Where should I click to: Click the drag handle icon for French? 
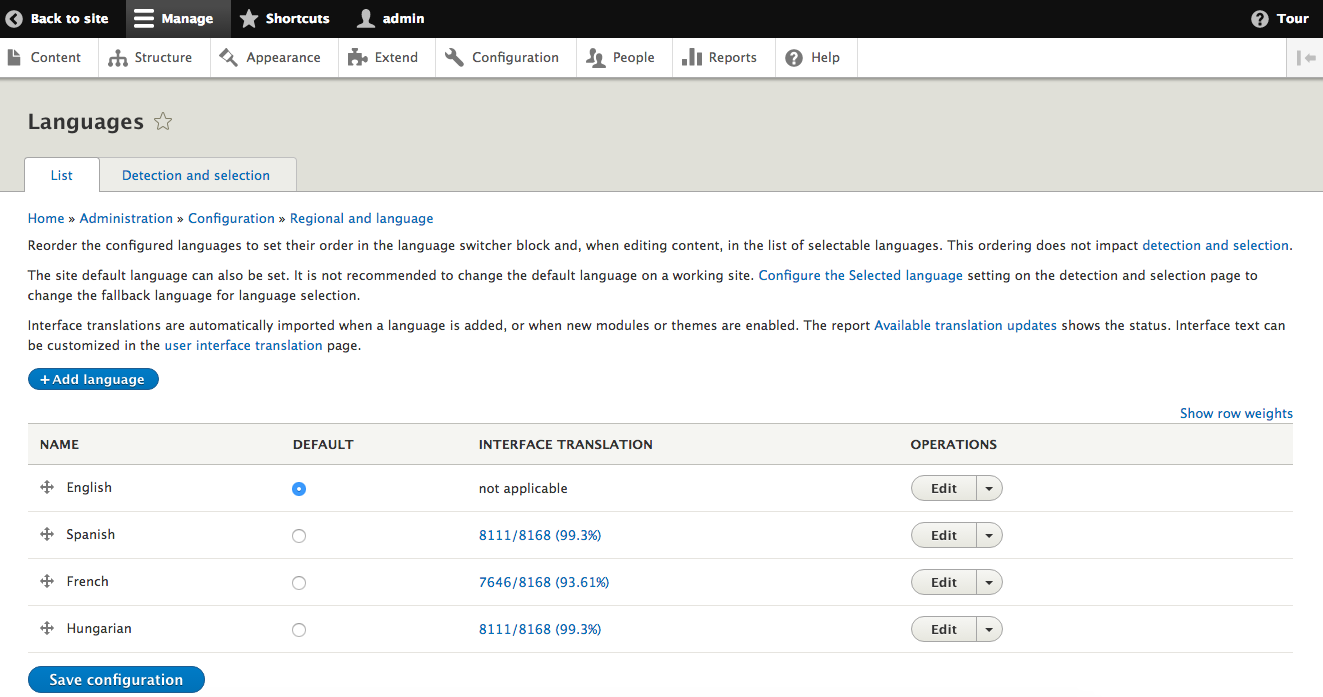click(x=46, y=581)
